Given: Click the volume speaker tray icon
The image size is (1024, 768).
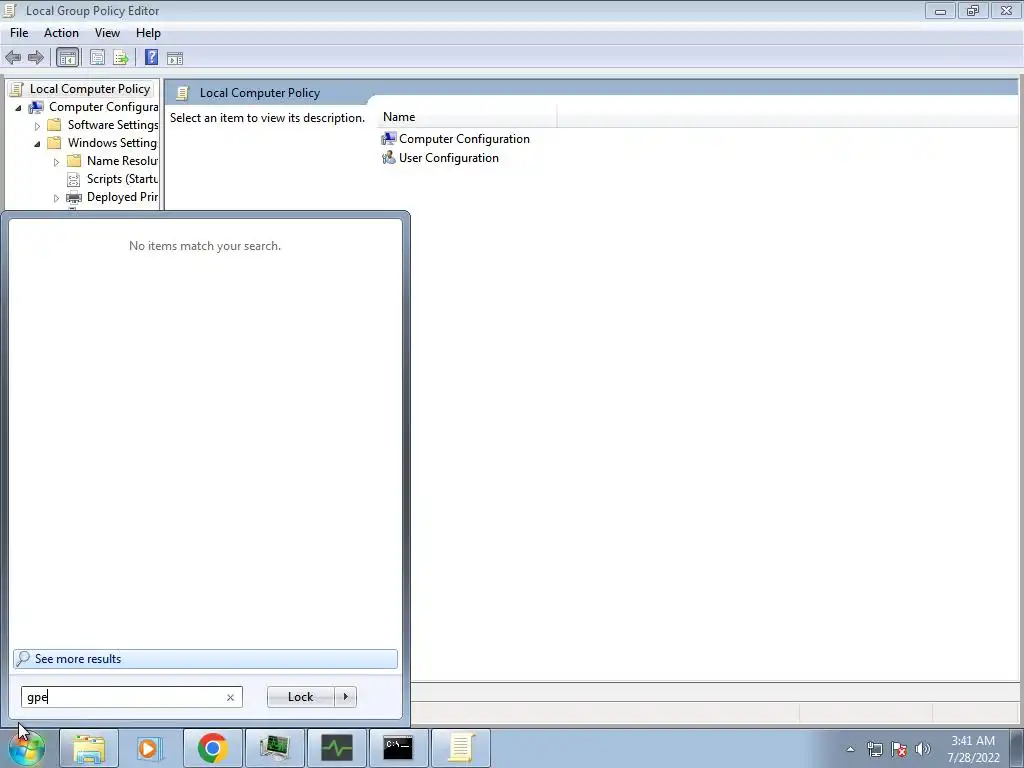Looking at the screenshot, I should click(x=923, y=749).
